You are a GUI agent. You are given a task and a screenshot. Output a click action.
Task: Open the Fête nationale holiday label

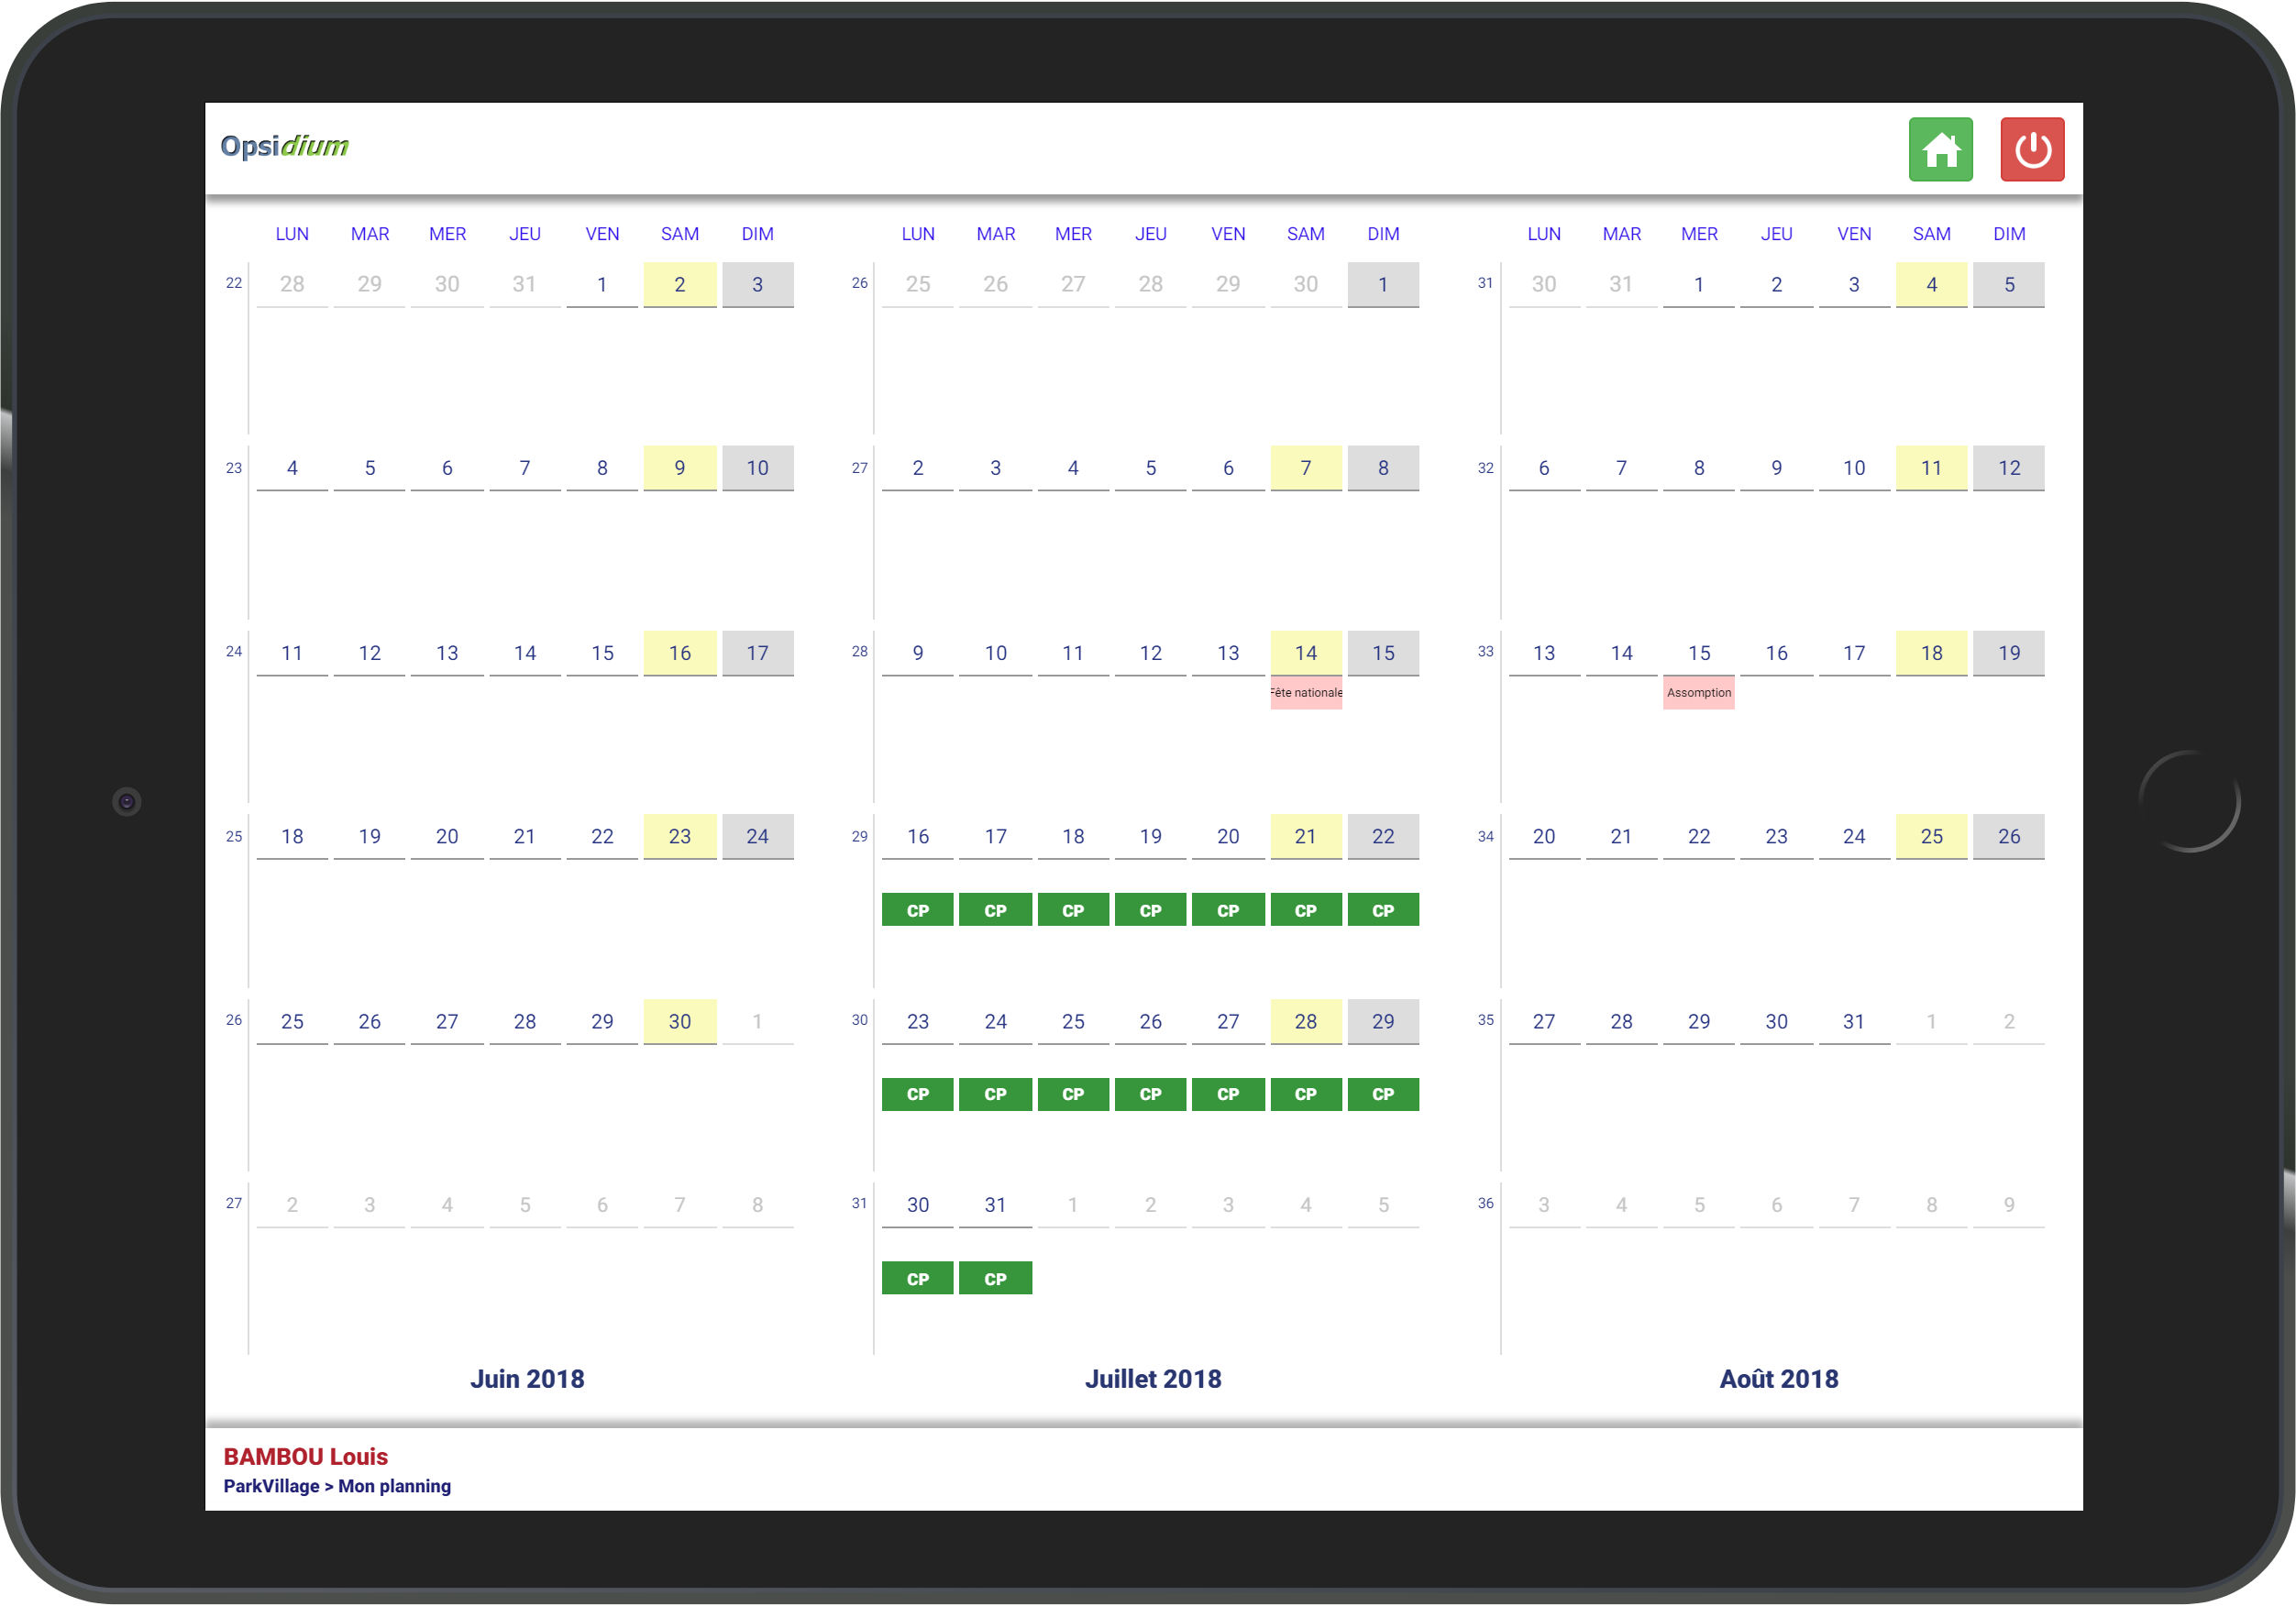pos(1306,693)
